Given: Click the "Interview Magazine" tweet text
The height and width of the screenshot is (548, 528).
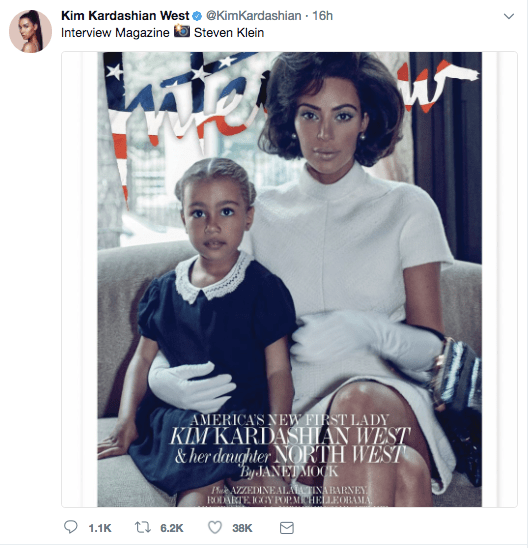Looking at the screenshot, I should pyautogui.click(x=115, y=33).
